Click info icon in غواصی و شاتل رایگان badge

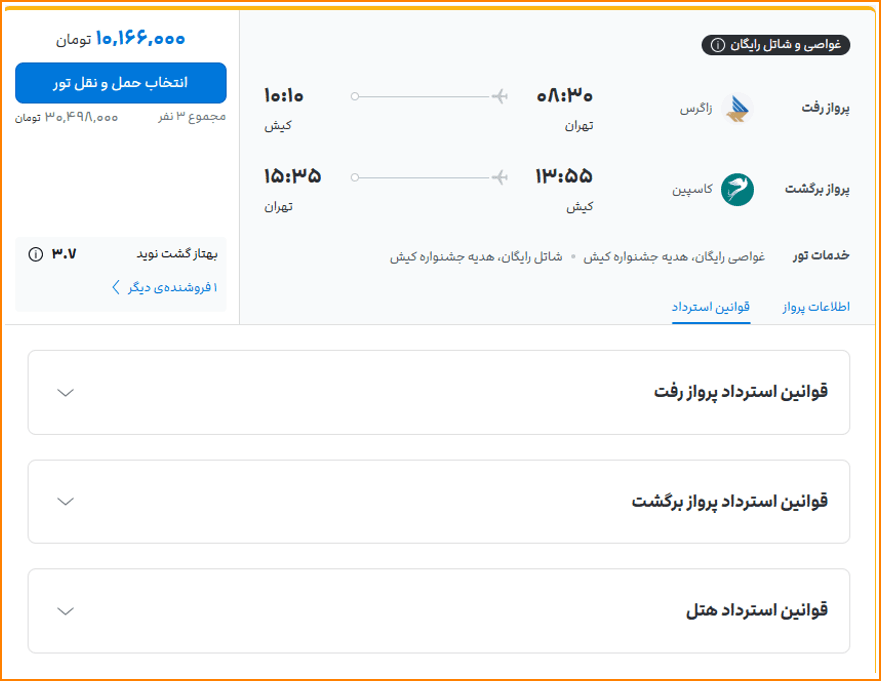coord(717,45)
